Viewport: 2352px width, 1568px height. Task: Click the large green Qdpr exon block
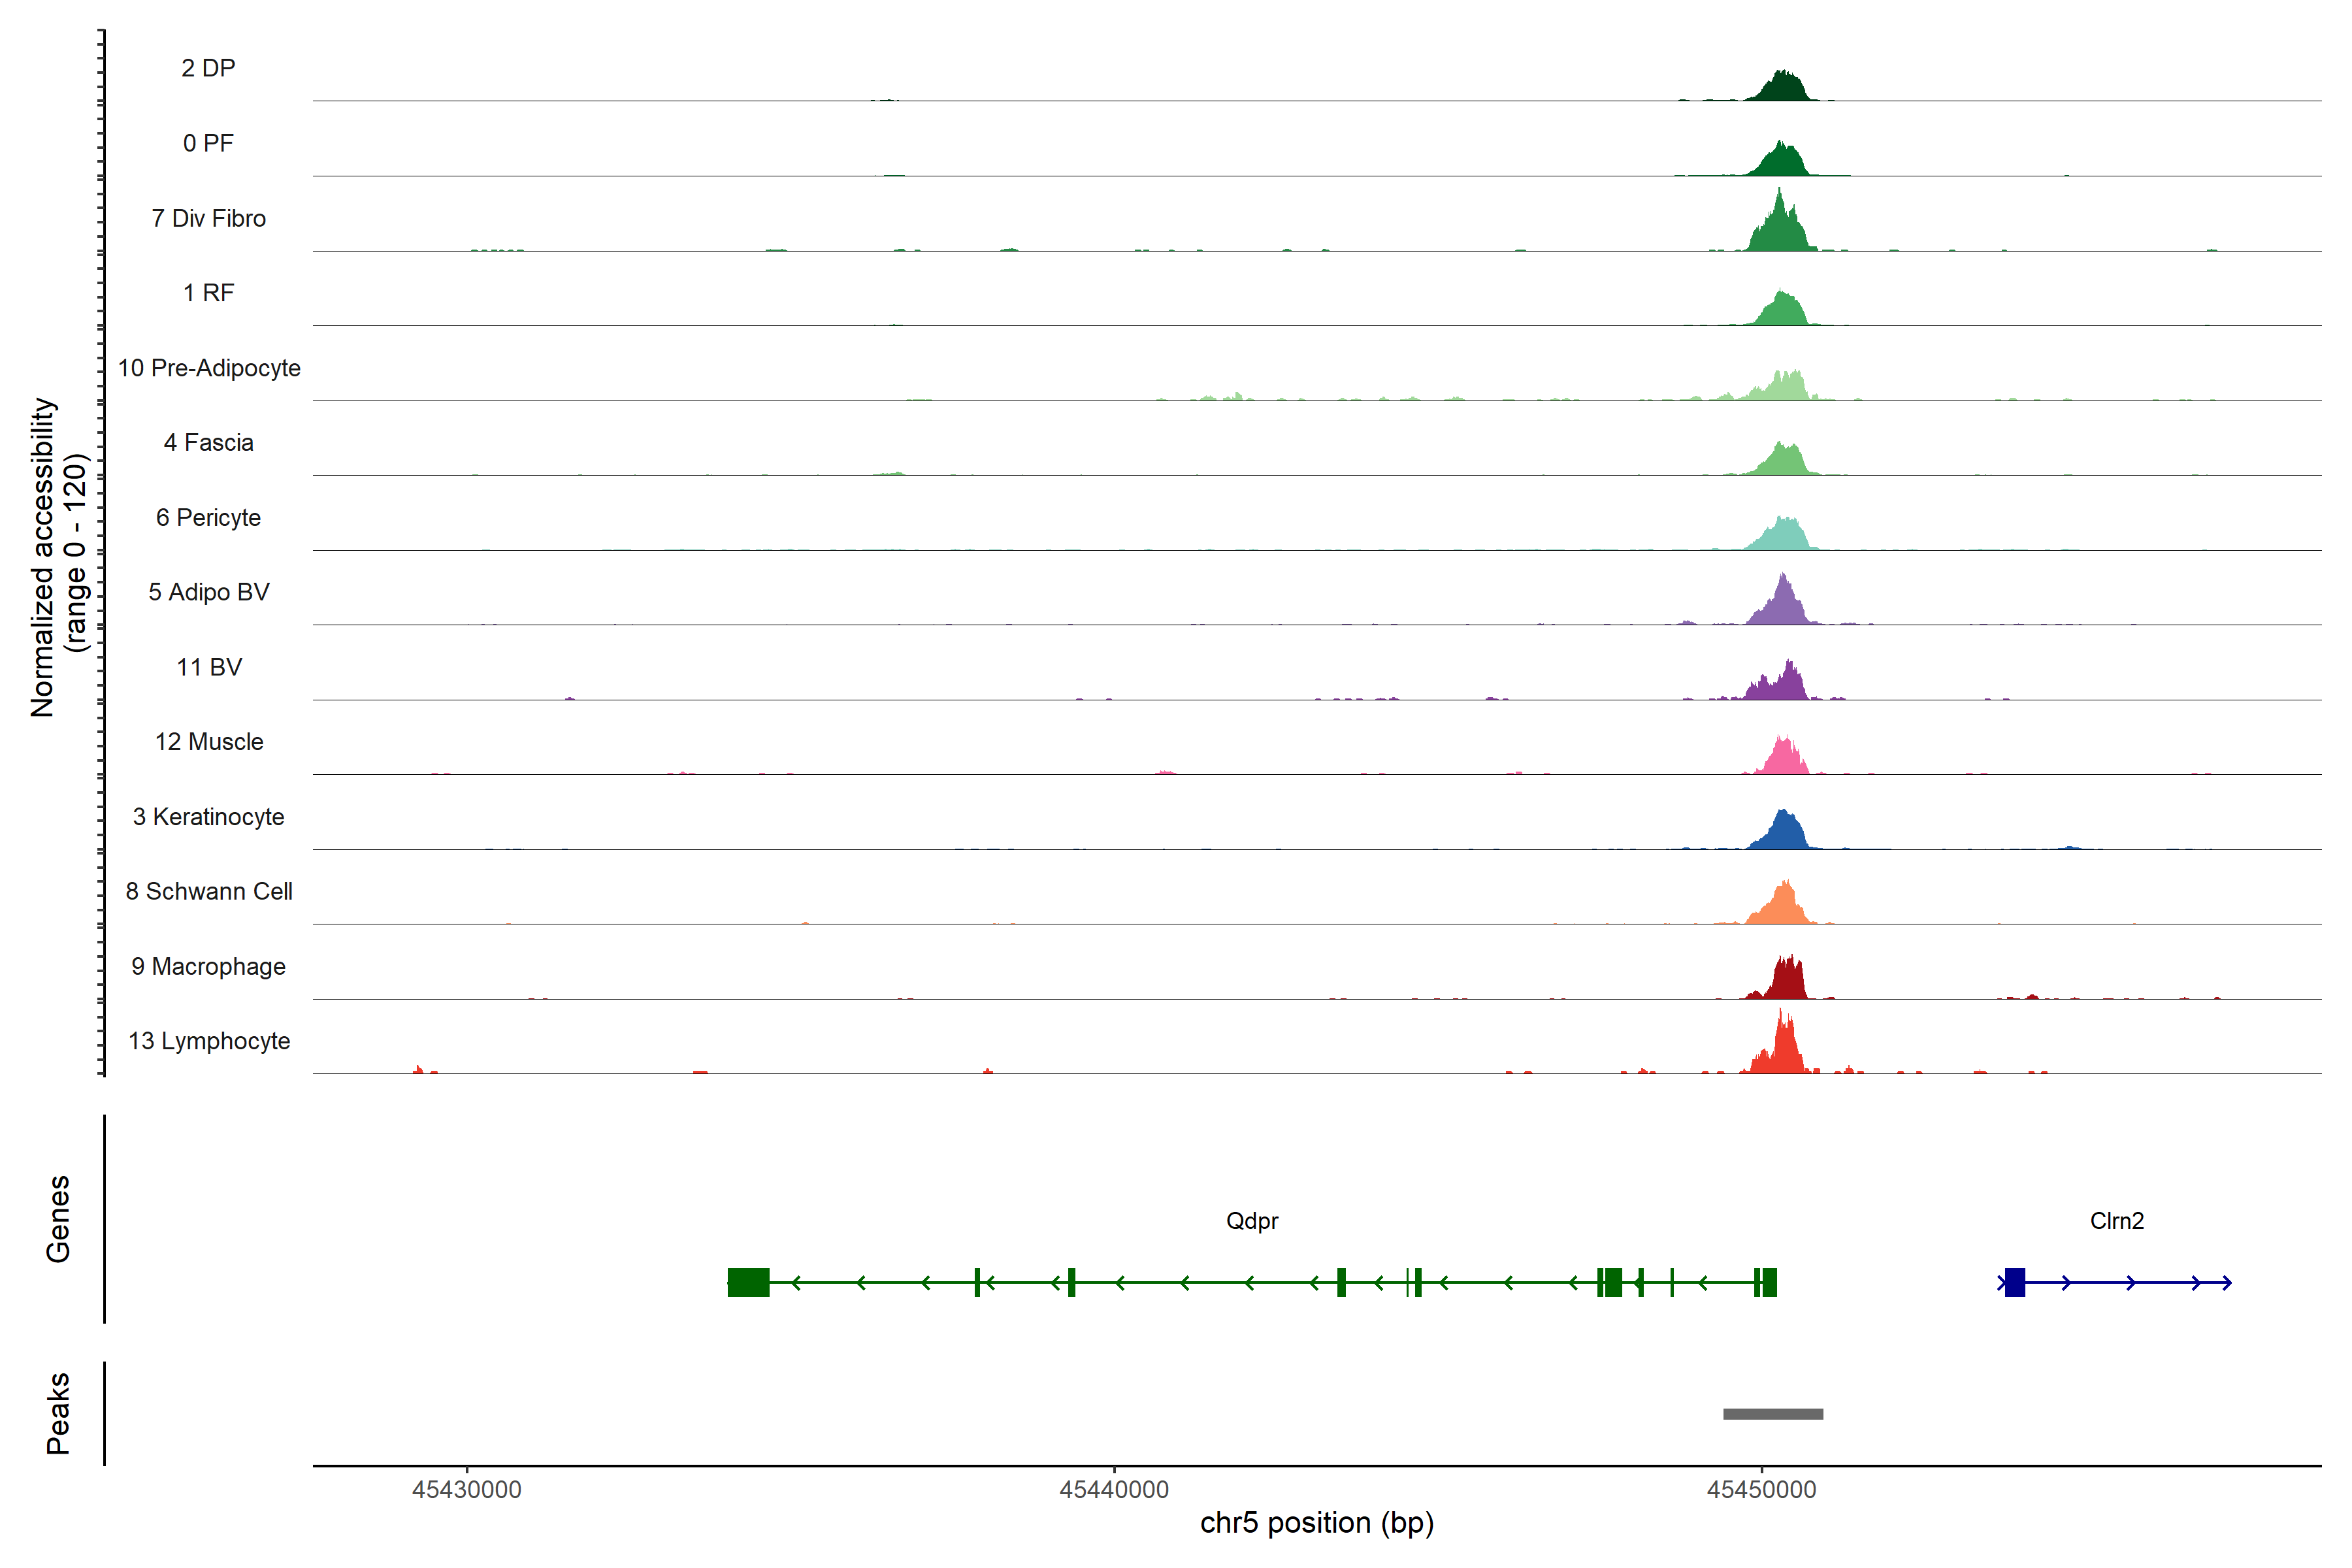pos(748,1282)
